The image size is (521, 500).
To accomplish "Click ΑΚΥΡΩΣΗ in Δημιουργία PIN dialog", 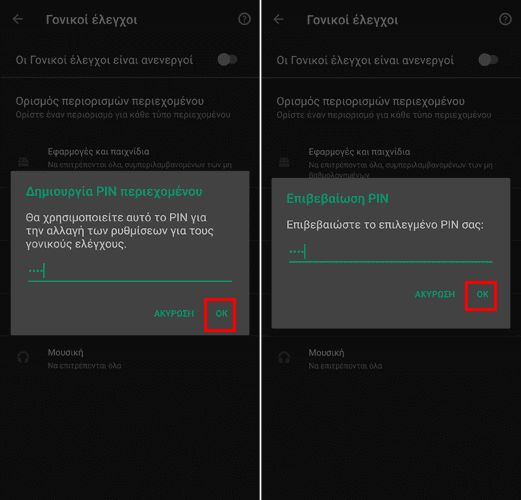I will click(x=174, y=314).
